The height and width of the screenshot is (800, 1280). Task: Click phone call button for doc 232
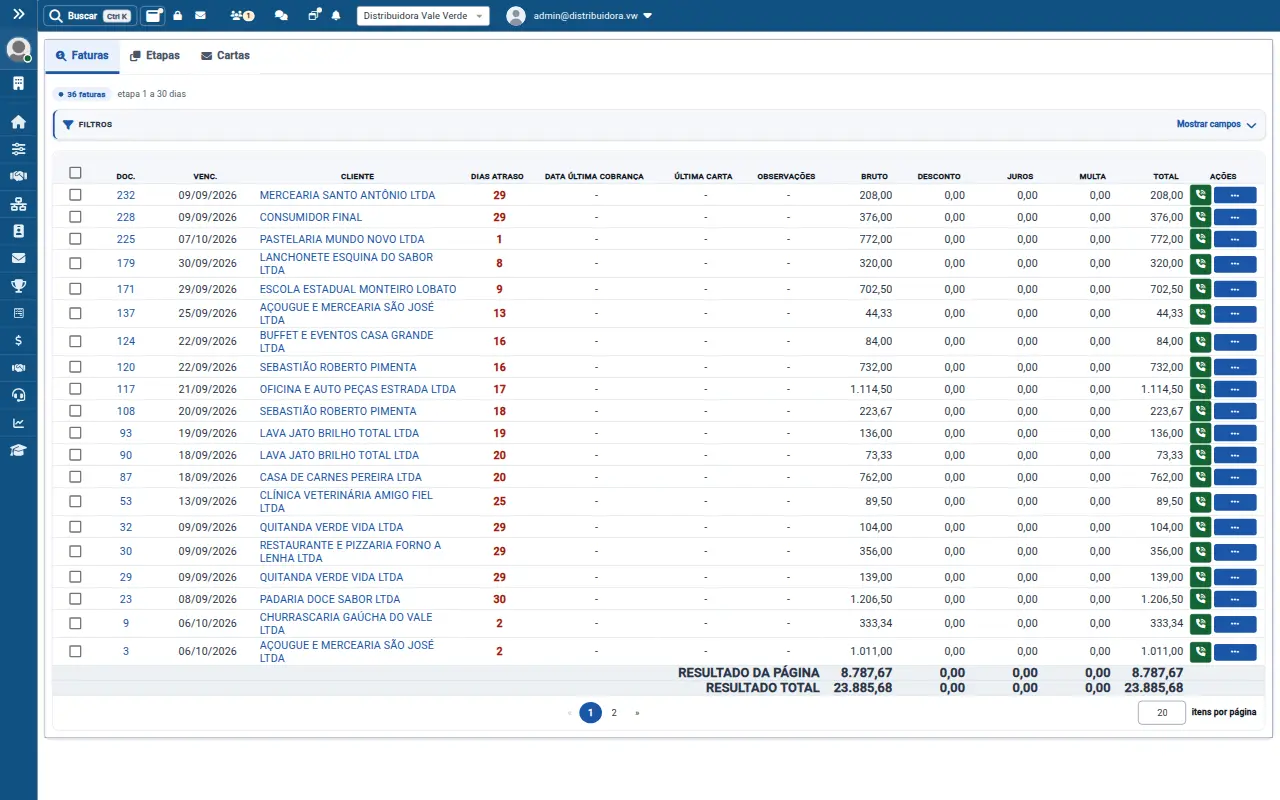(1200, 195)
